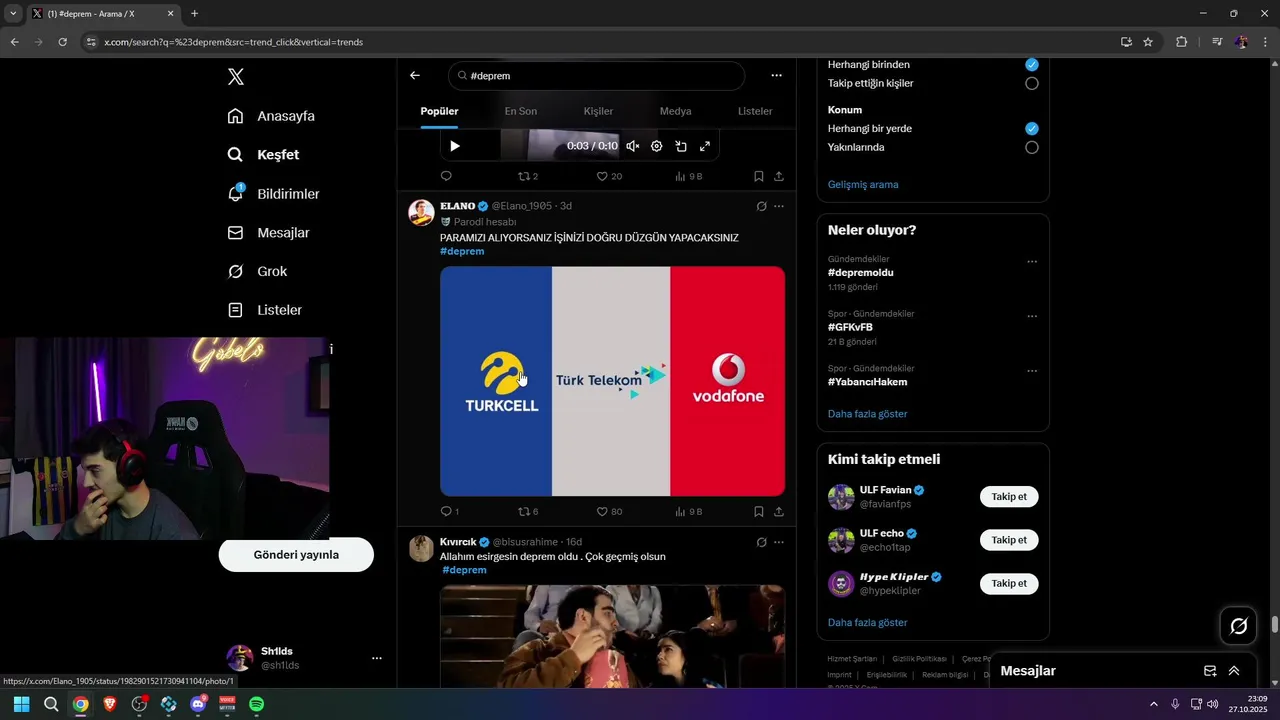Viewport: 1280px width, 720px height.
Task: Show more follow suggestions link
Action: tap(868, 622)
